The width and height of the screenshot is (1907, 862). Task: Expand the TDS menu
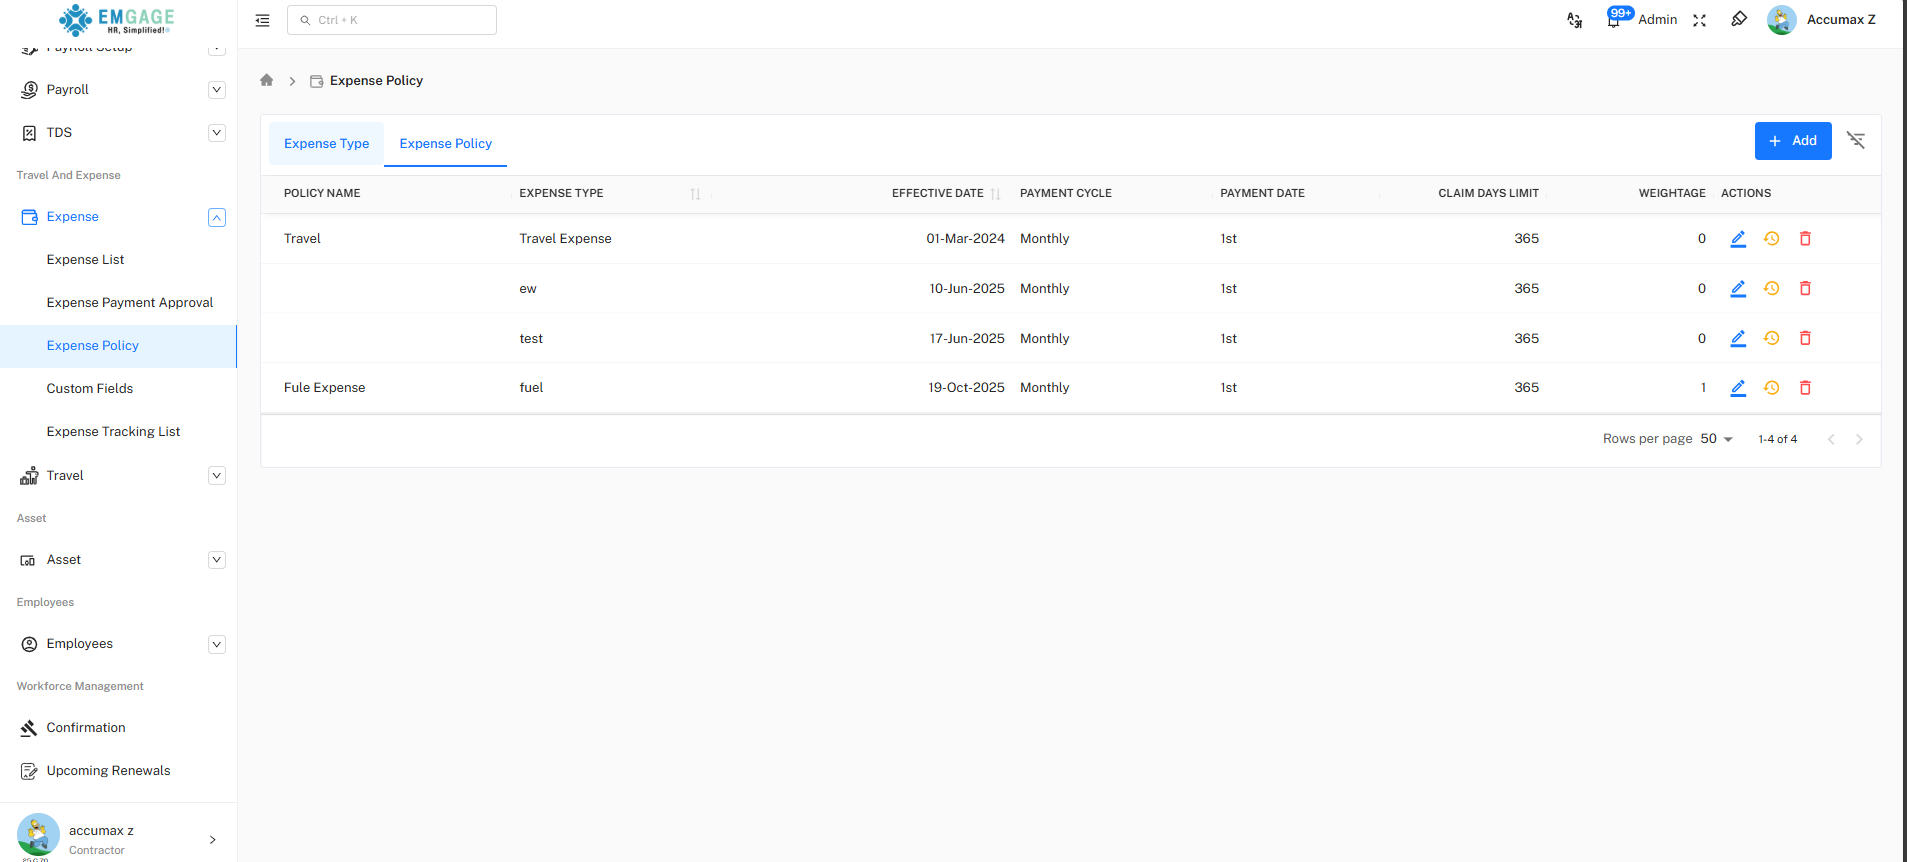point(217,133)
